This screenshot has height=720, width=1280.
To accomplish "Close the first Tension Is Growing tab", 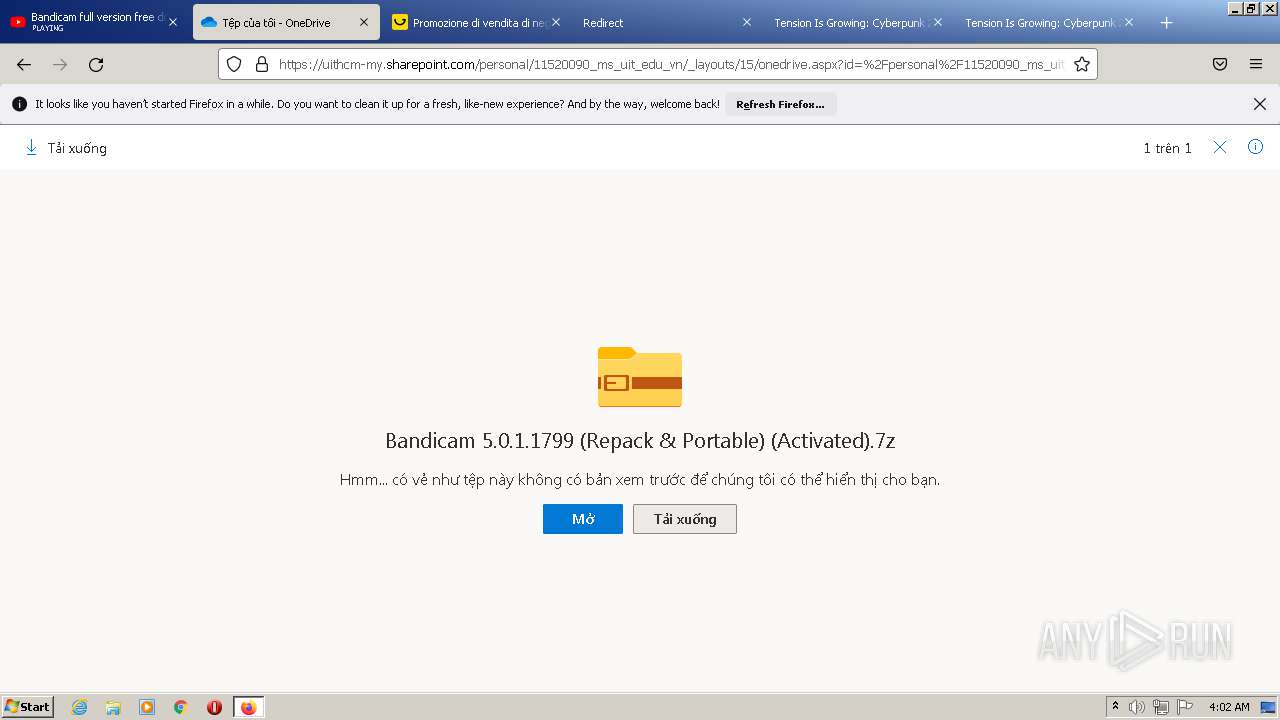I will click(937, 22).
